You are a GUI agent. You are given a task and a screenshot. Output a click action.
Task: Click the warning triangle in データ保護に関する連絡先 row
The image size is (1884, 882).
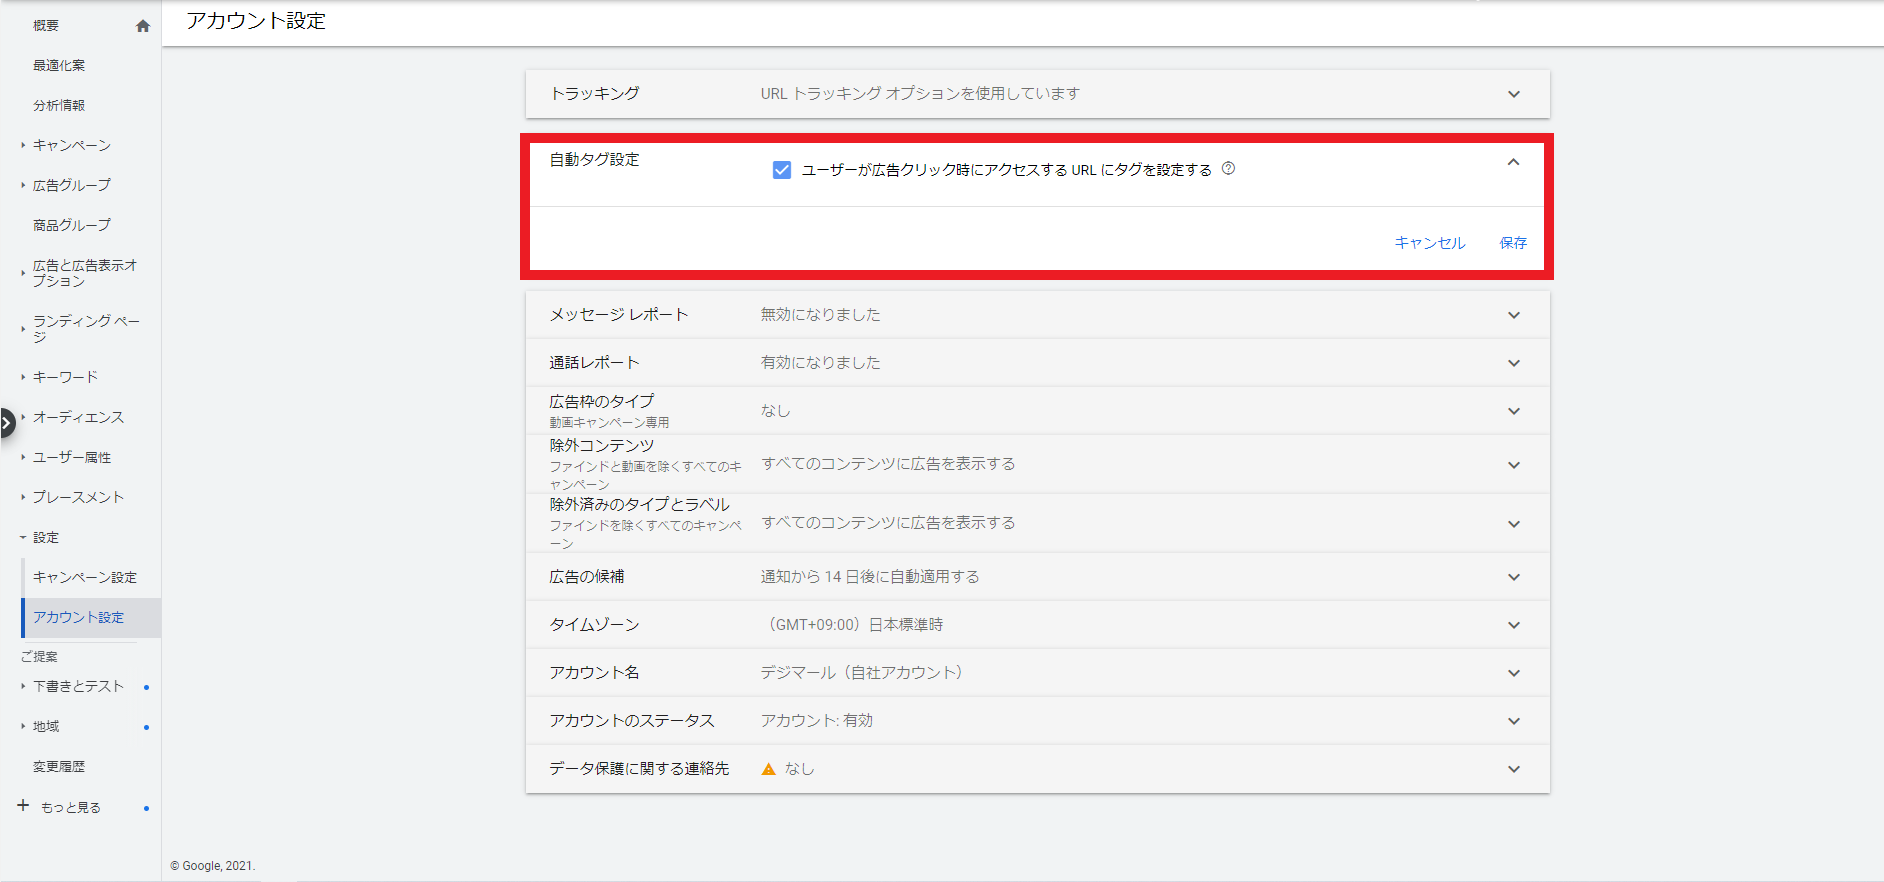pos(768,769)
